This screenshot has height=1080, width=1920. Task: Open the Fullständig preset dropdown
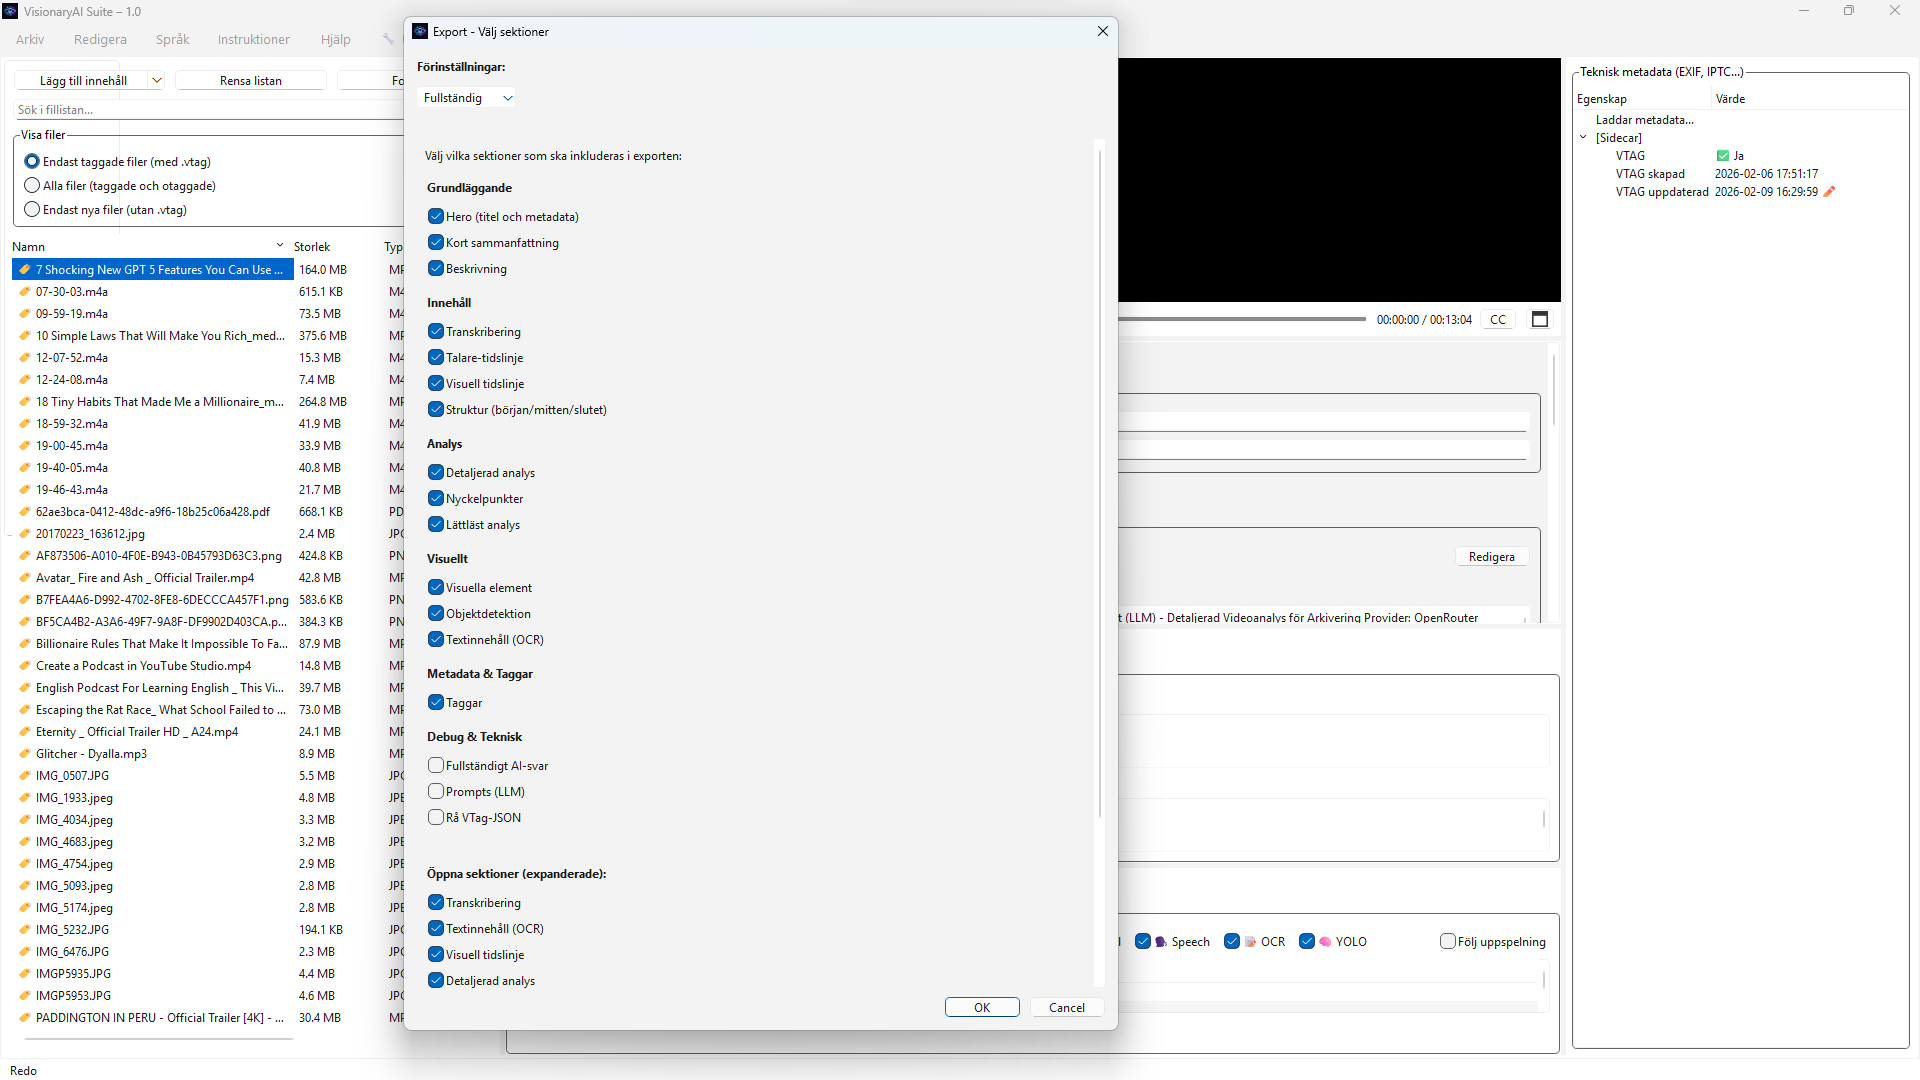(x=467, y=98)
